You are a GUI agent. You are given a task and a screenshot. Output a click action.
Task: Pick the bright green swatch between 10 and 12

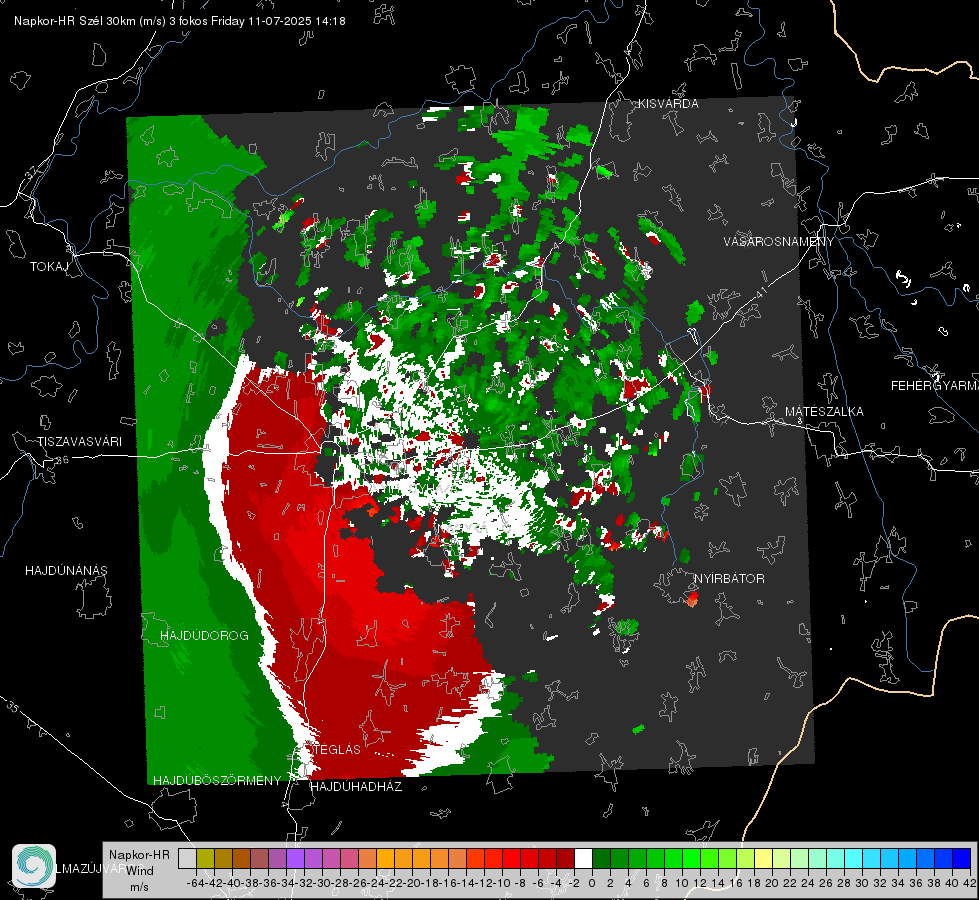[x=691, y=859]
